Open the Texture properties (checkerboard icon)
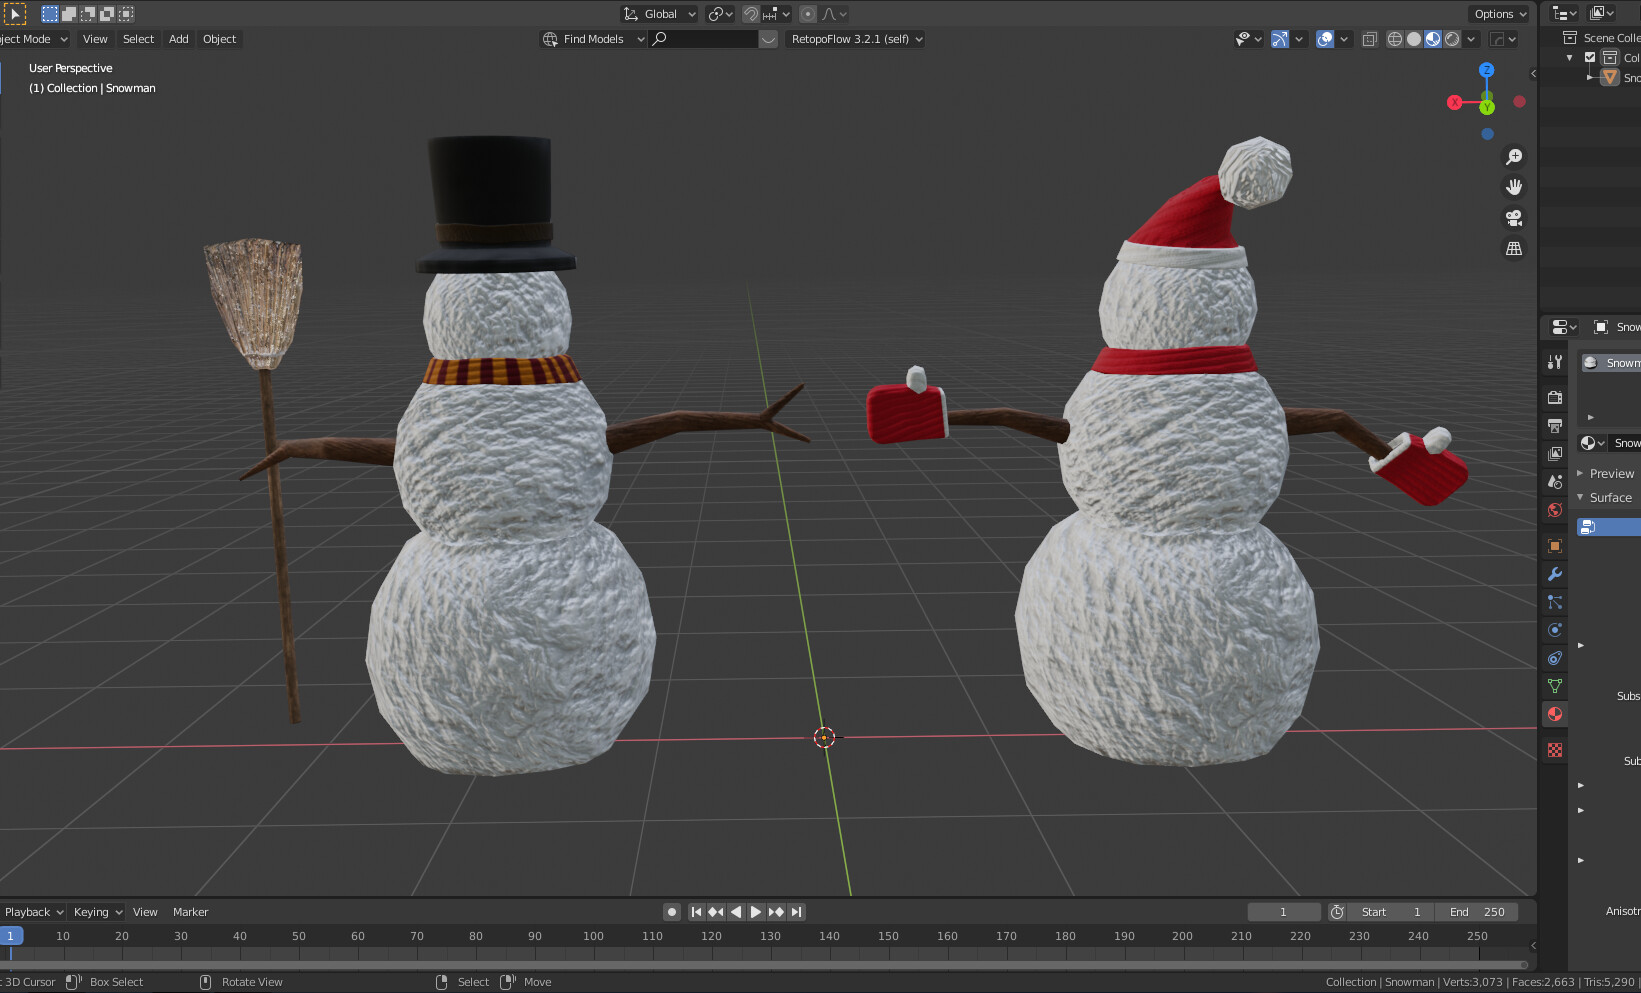The height and width of the screenshot is (993, 1641). pos(1554,750)
